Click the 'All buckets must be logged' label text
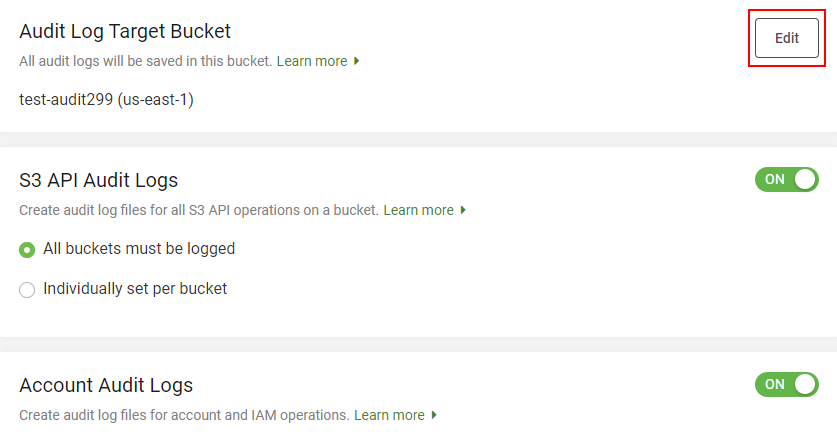The height and width of the screenshot is (445, 837). click(x=139, y=248)
